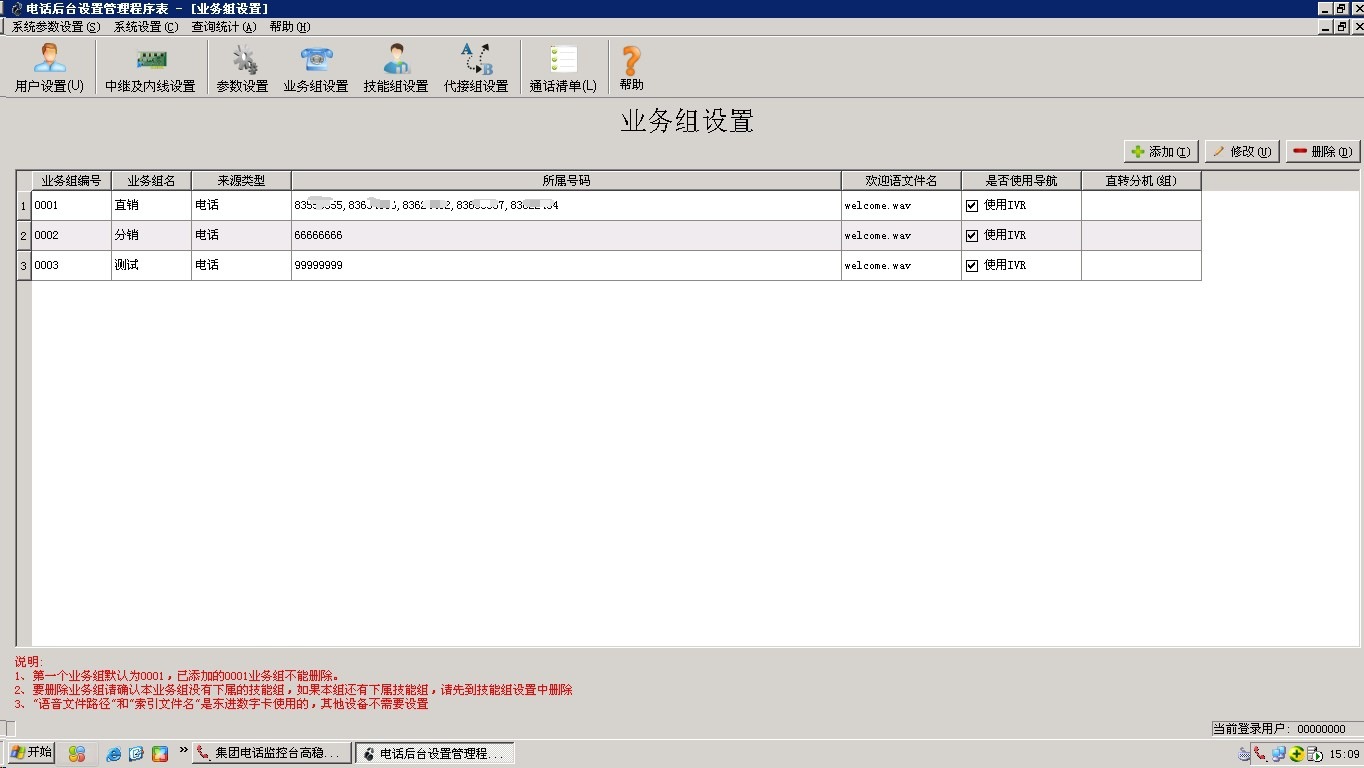Click the 直转分机(组) column header
Screen dimensions: 1364x768
1141,181
